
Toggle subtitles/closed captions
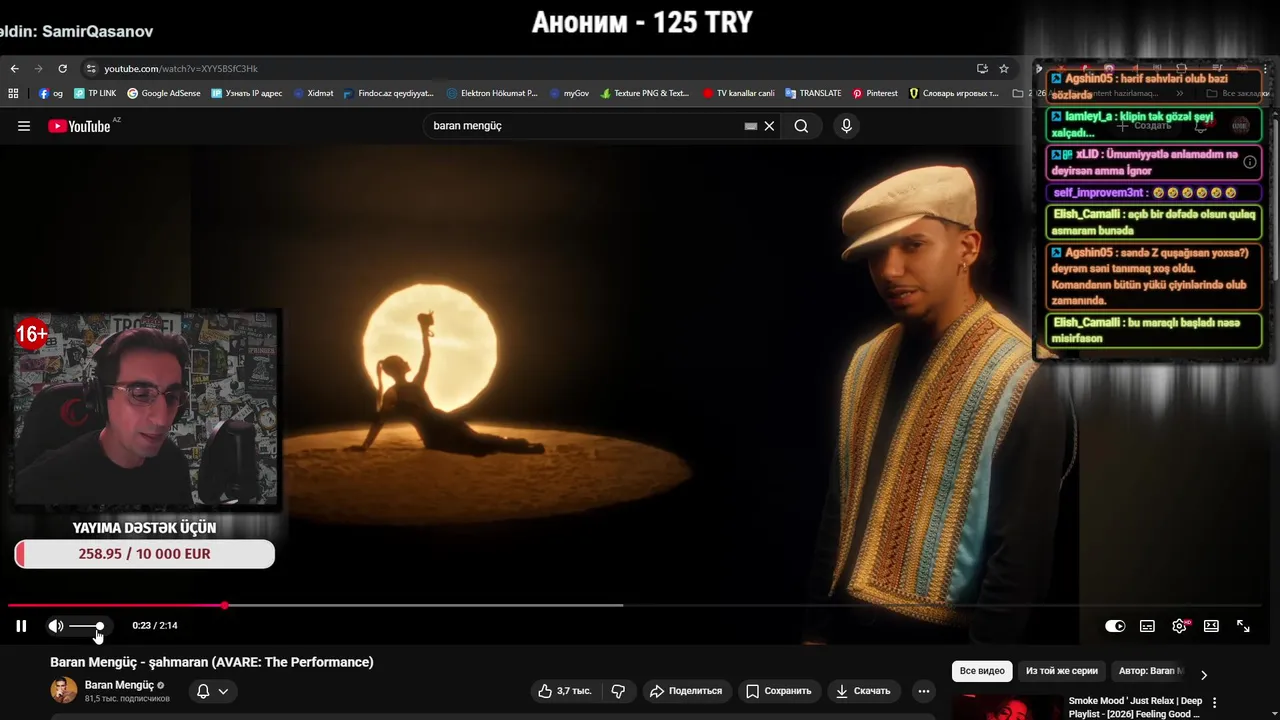point(1147,626)
